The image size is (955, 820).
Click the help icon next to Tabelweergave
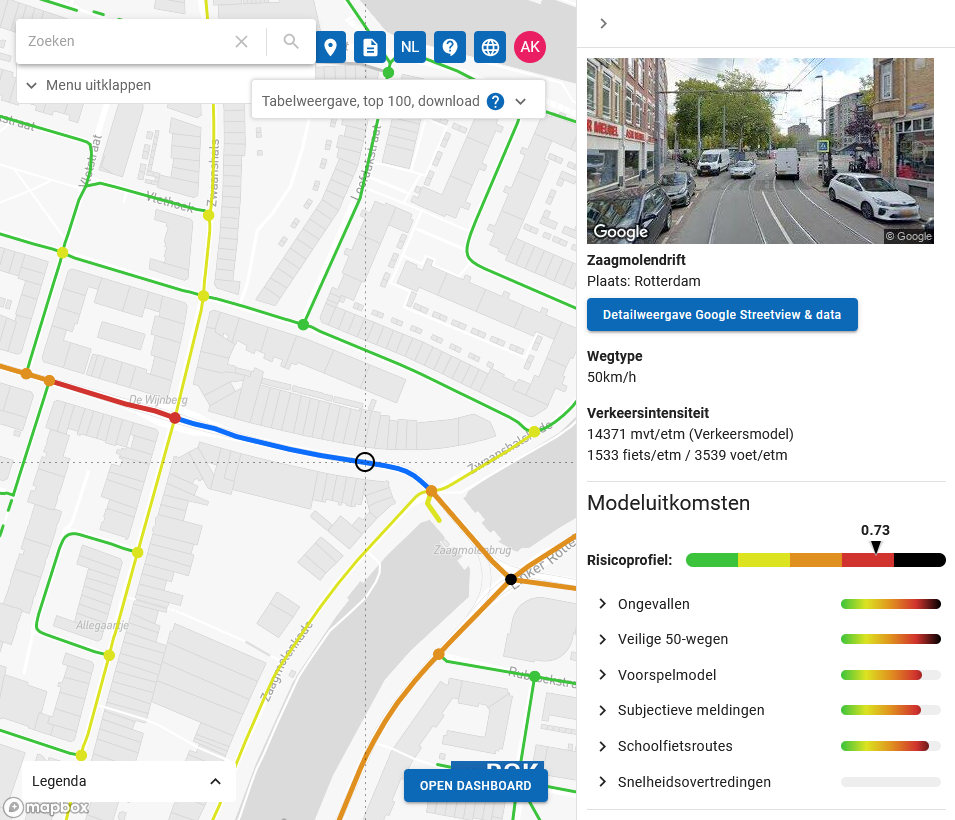(x=497, y=99)
